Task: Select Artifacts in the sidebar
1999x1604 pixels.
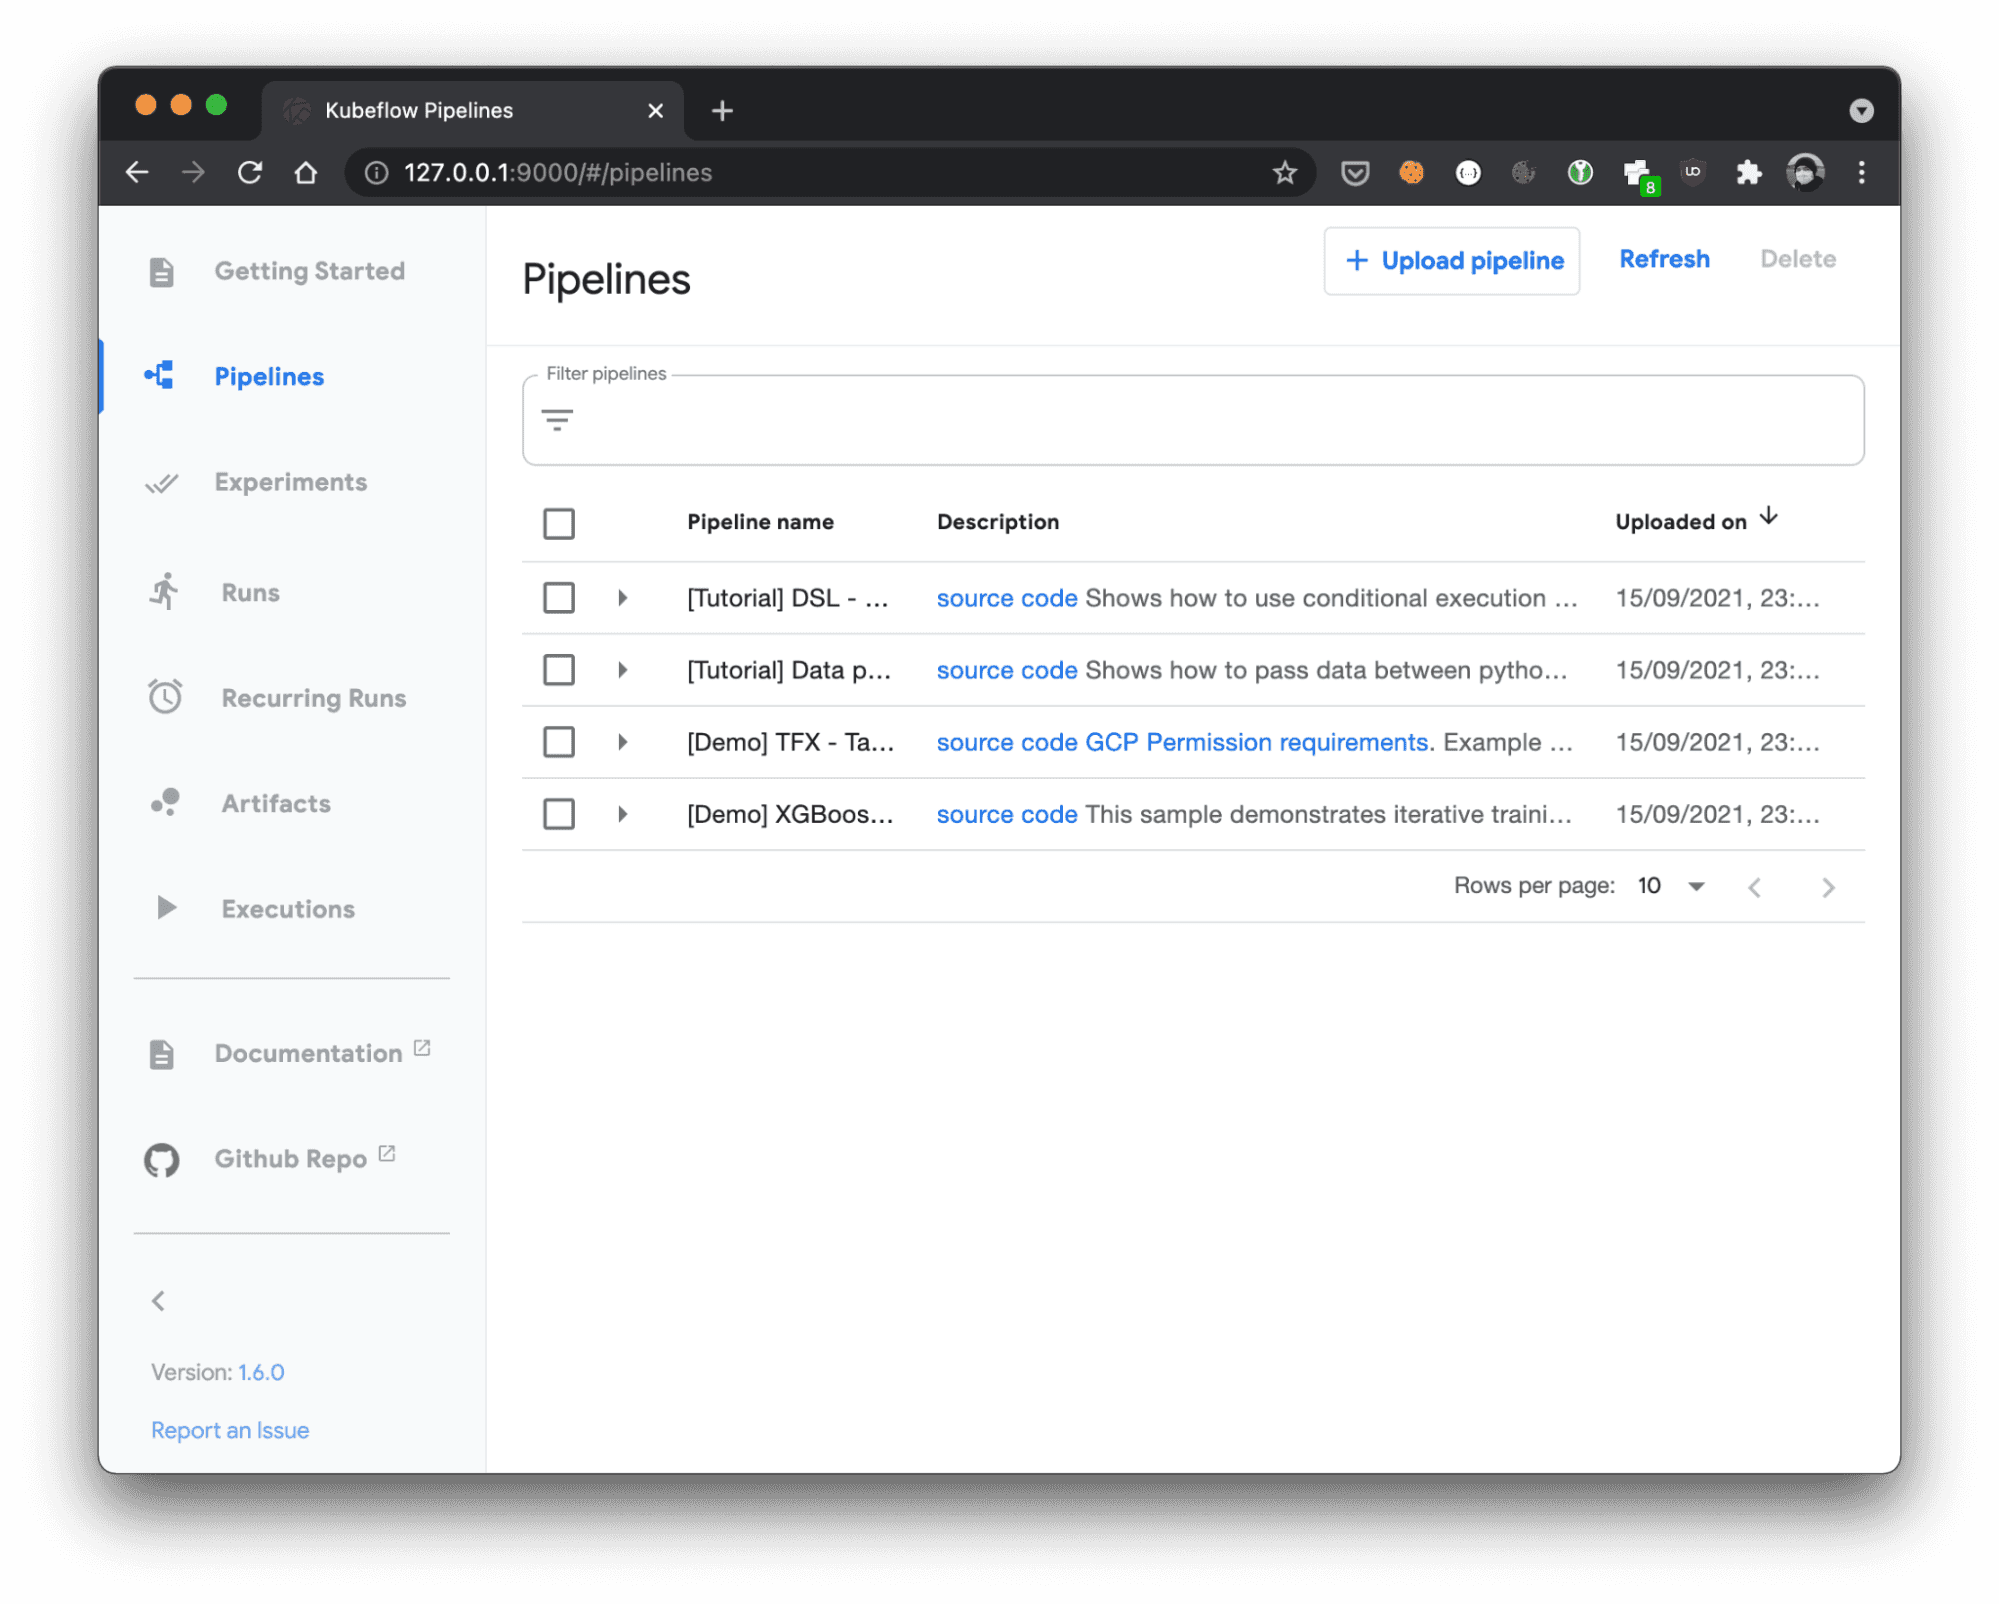Action: tap(276, 803)
